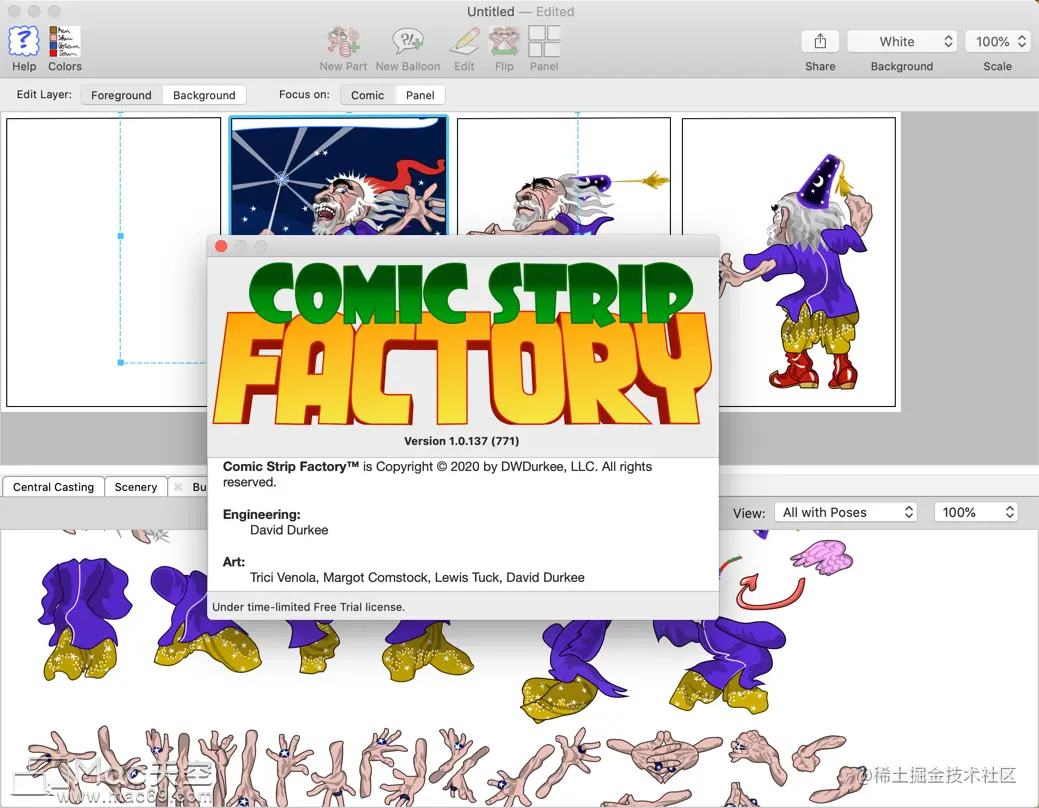Select the second panel with starry wizard
1039x808 pixels.
[x=339, y=176]
